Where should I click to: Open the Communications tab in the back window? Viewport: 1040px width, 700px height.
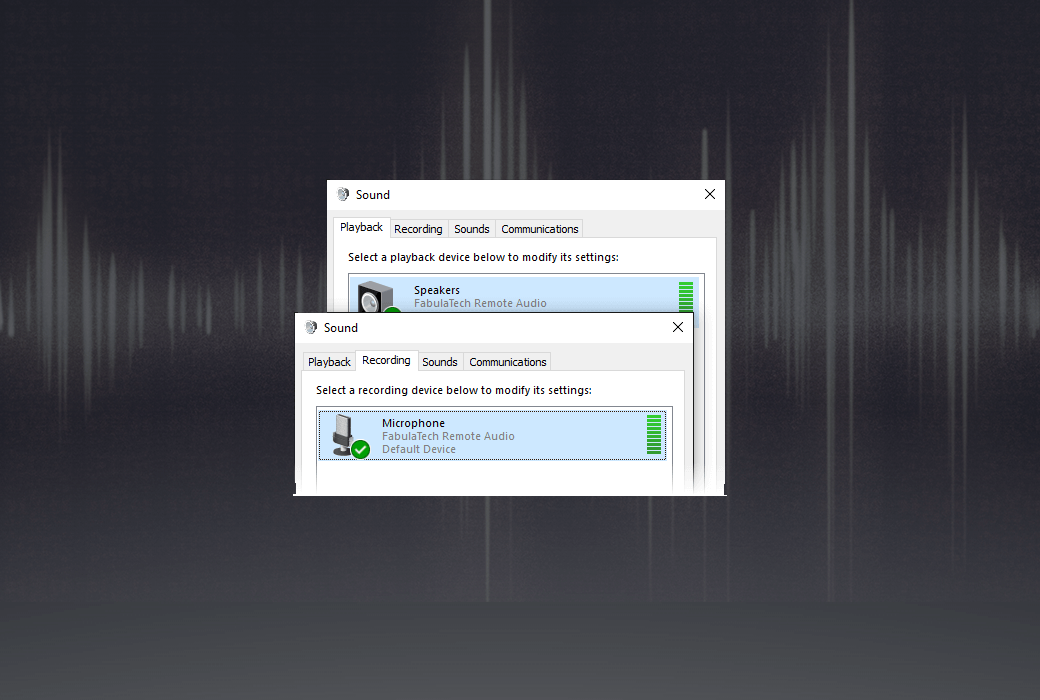pyautogui.click(x=539, y=228)
